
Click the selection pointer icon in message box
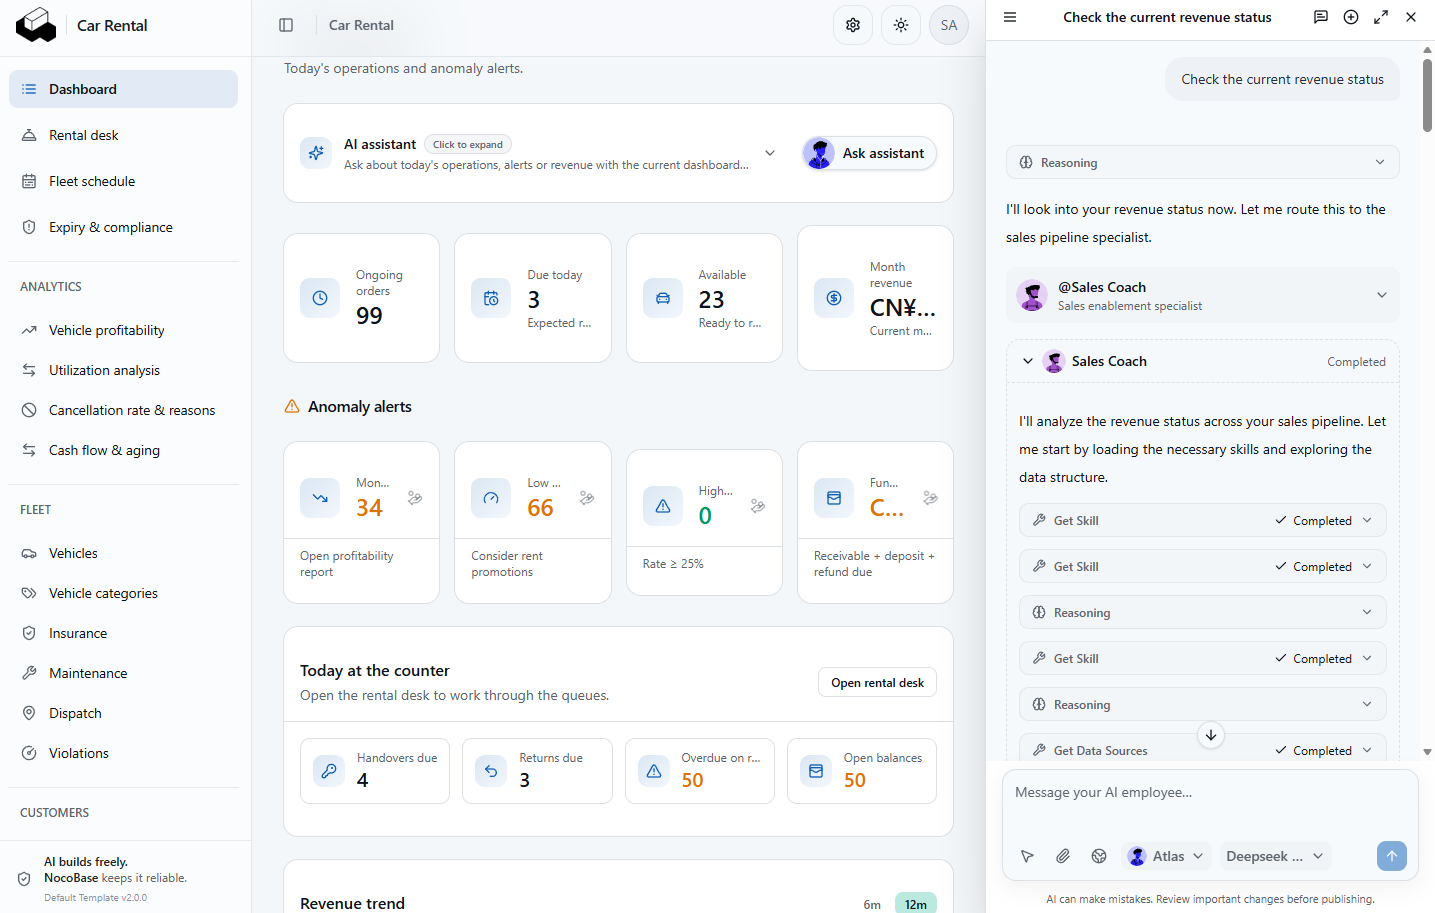coord(1027,856)
